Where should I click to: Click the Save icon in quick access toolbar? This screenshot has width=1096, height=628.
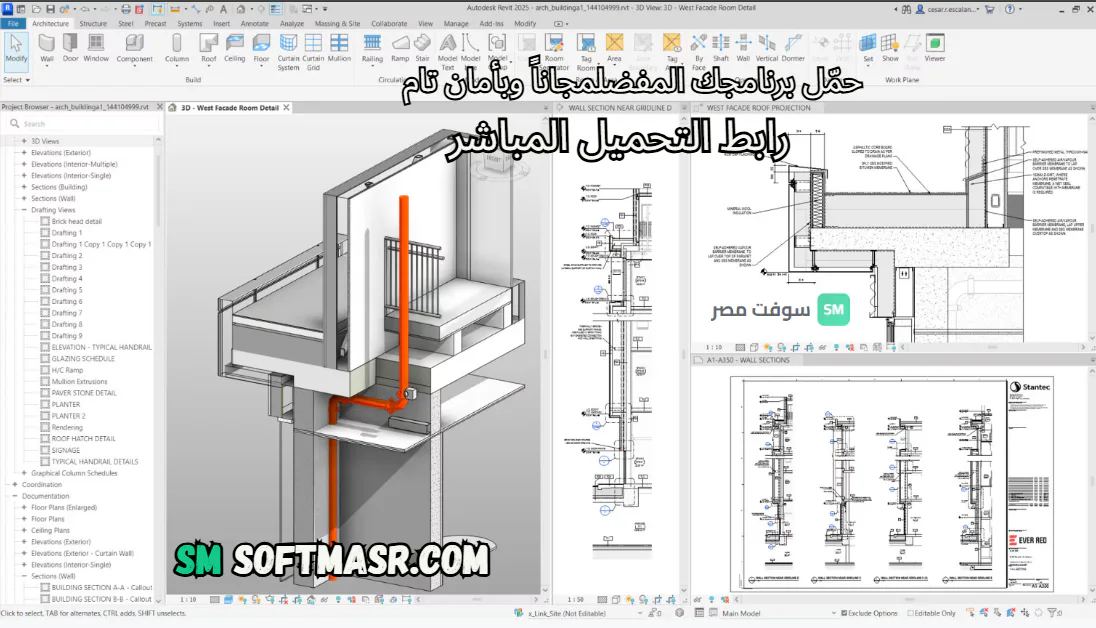tap(50, 9)
